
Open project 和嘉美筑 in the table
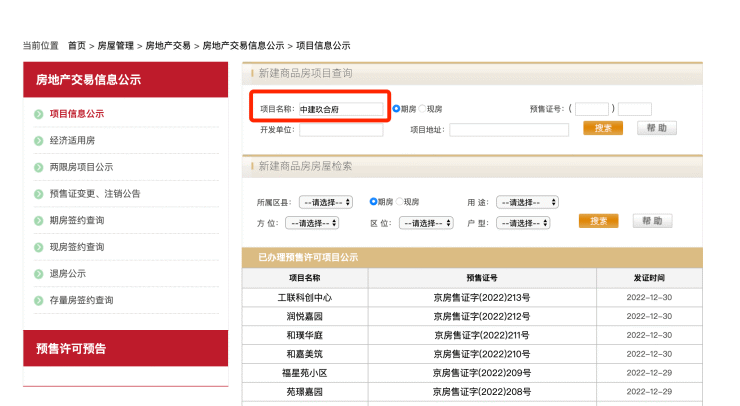pyautogui.click(x=304, y=355)
